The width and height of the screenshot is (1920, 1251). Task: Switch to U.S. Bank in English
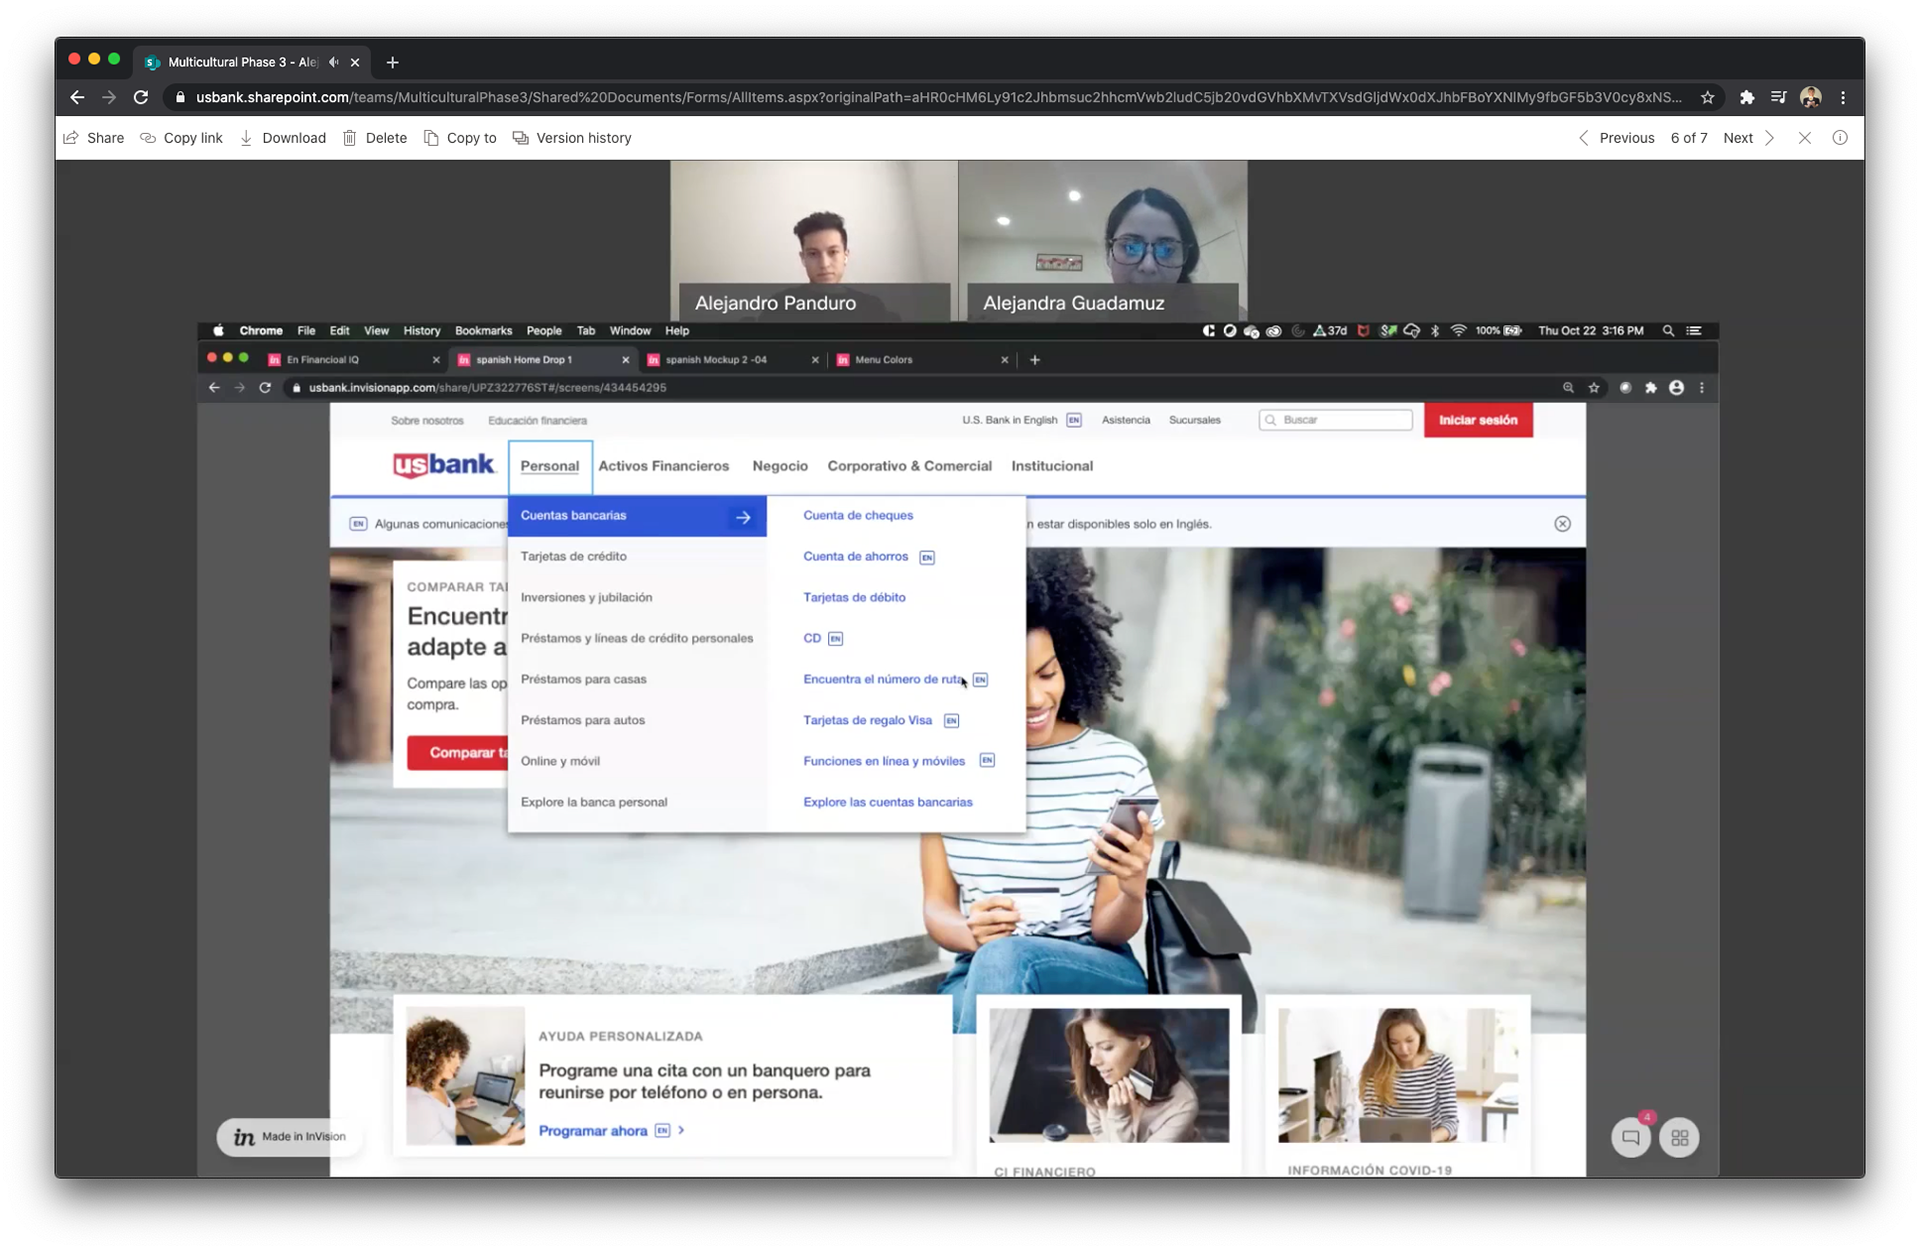tap(1021, 420)
